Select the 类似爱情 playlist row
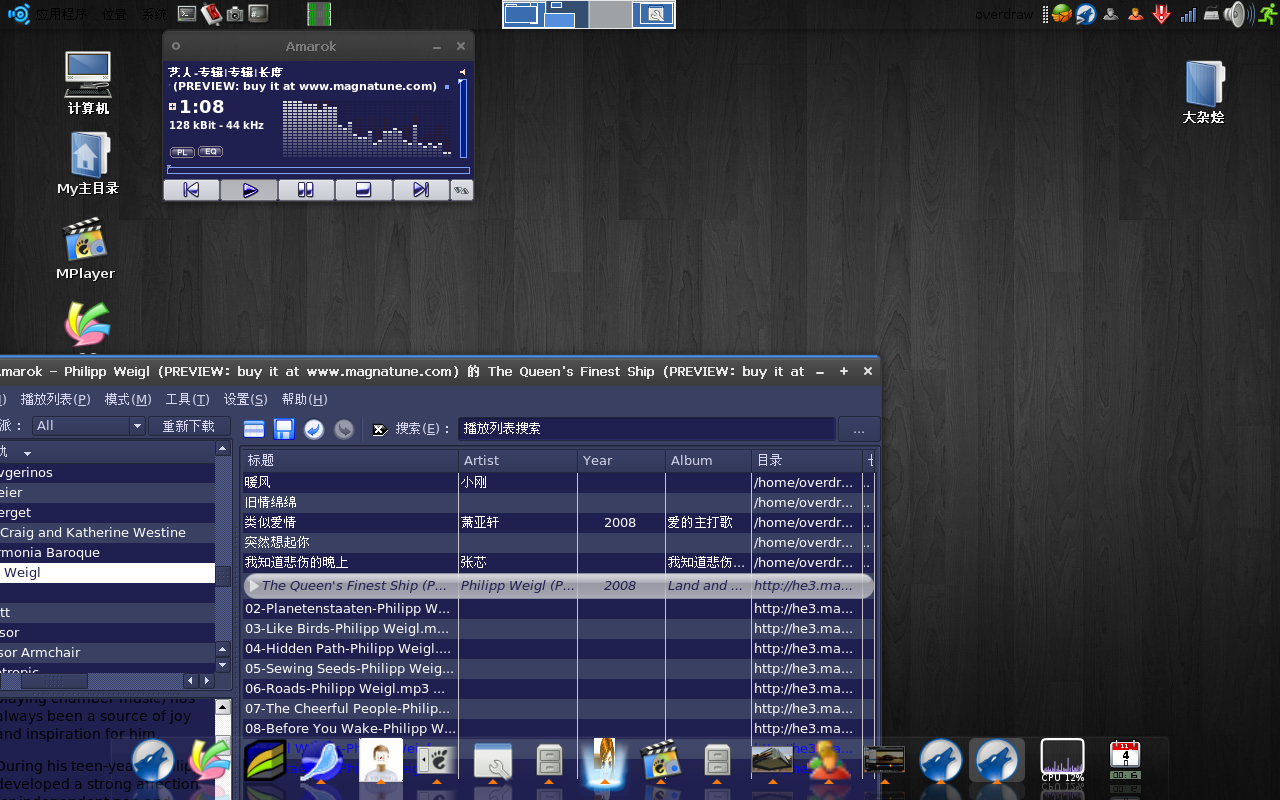This screenshot has height=800, width=1280. [x=558, y=522]
